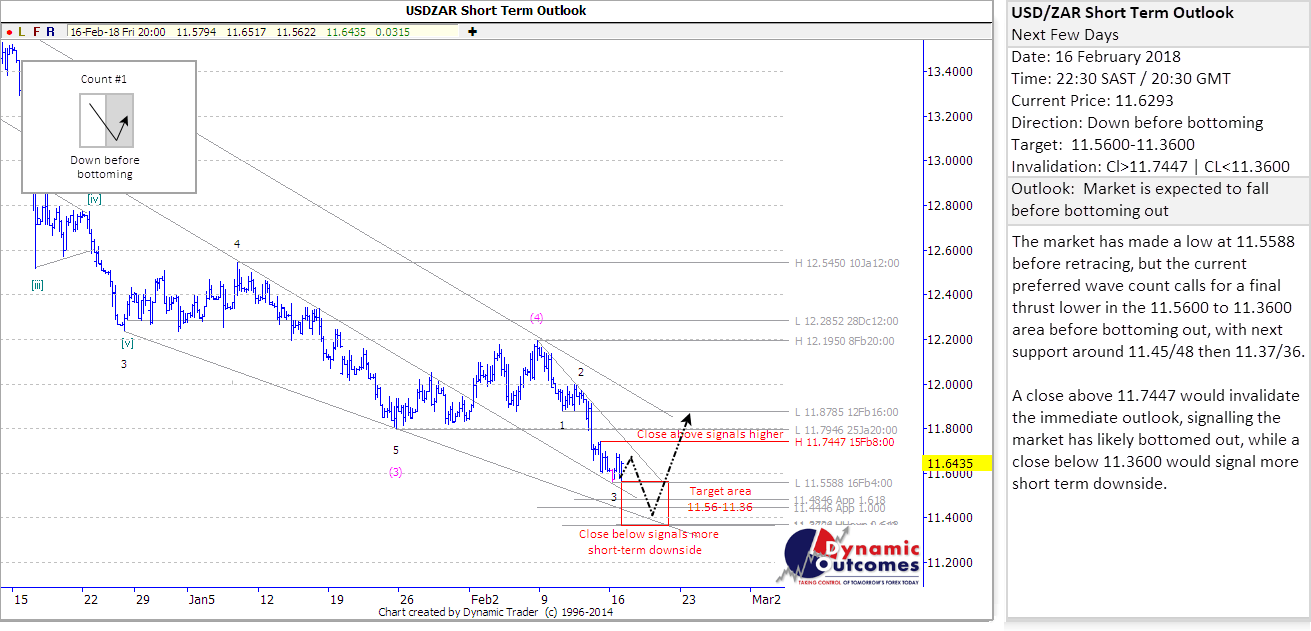Viewport: 1311px width, 631px height.
Task: Click the 13.4000 price axis label
Action: [x=949, y=72]
